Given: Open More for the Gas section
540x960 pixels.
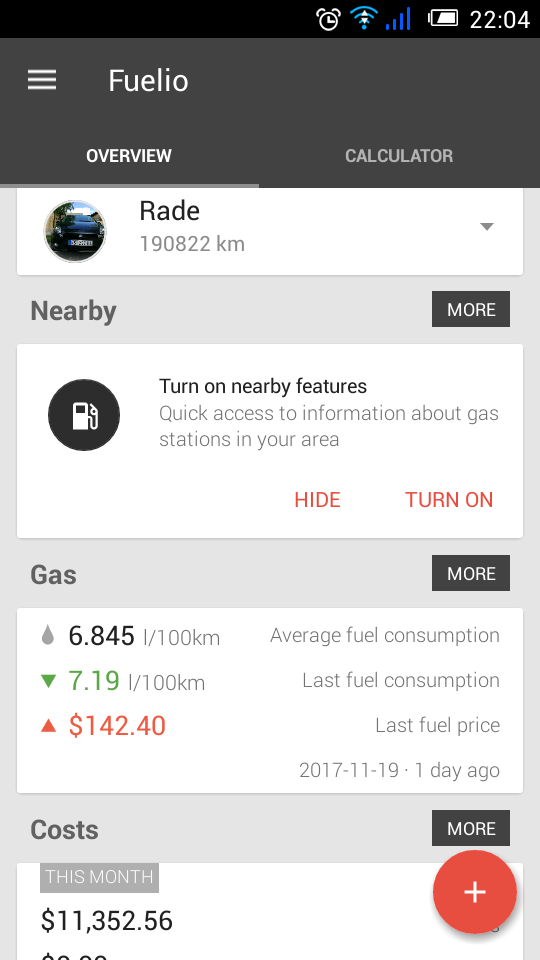Looking at the screenshot, I should point(471,573).
